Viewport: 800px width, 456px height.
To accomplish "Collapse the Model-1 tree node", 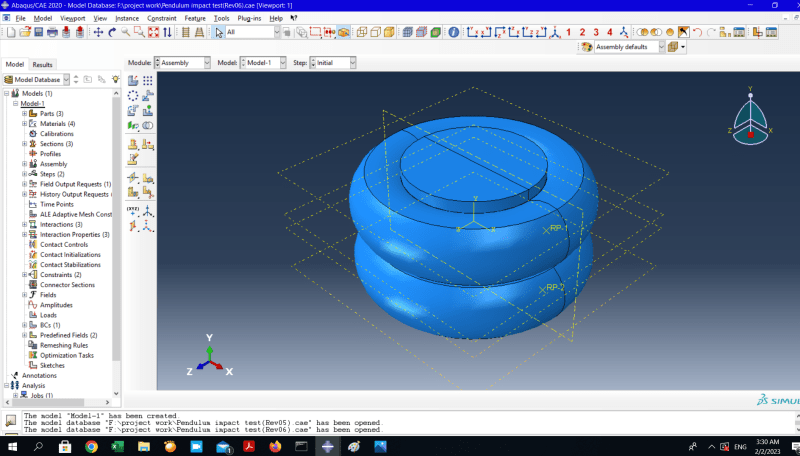I will [x=15, y=104].
